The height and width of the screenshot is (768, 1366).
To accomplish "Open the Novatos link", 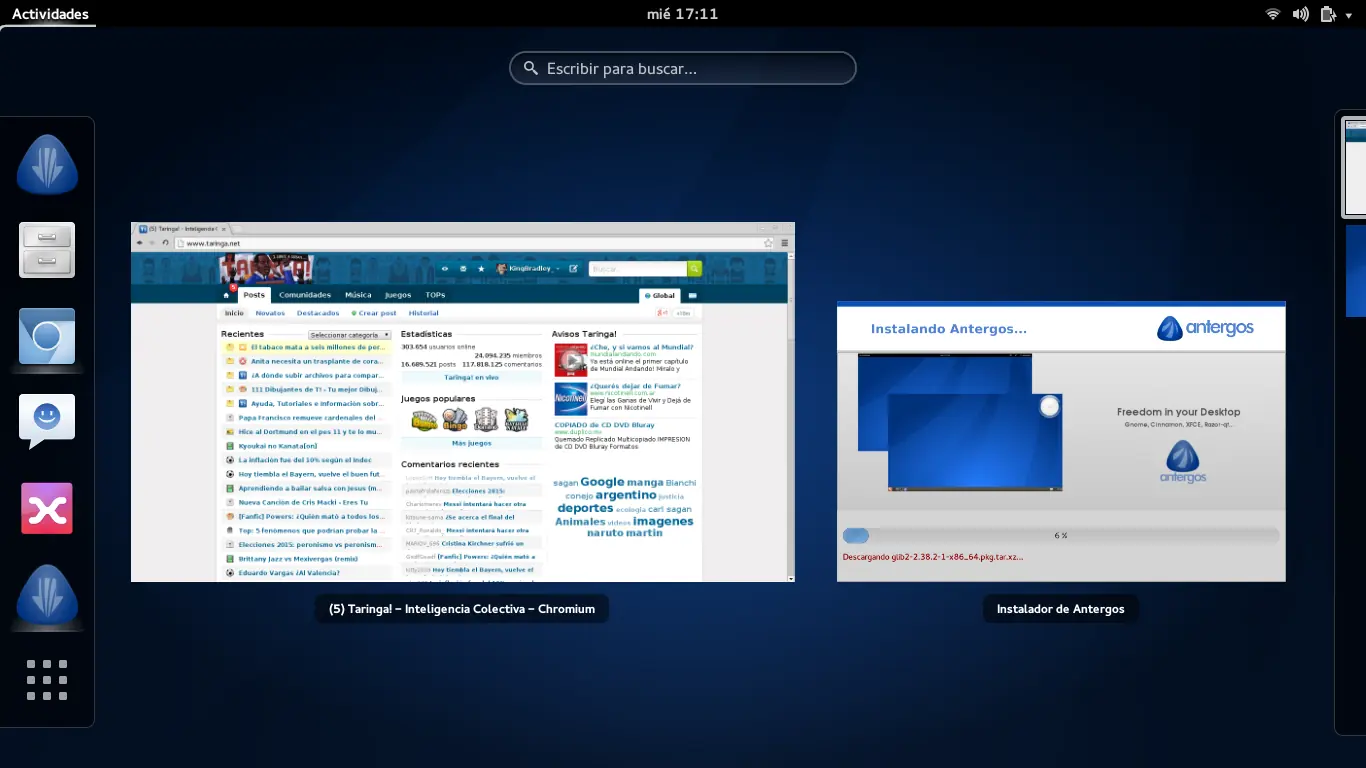I will click(x=270, y=313).
